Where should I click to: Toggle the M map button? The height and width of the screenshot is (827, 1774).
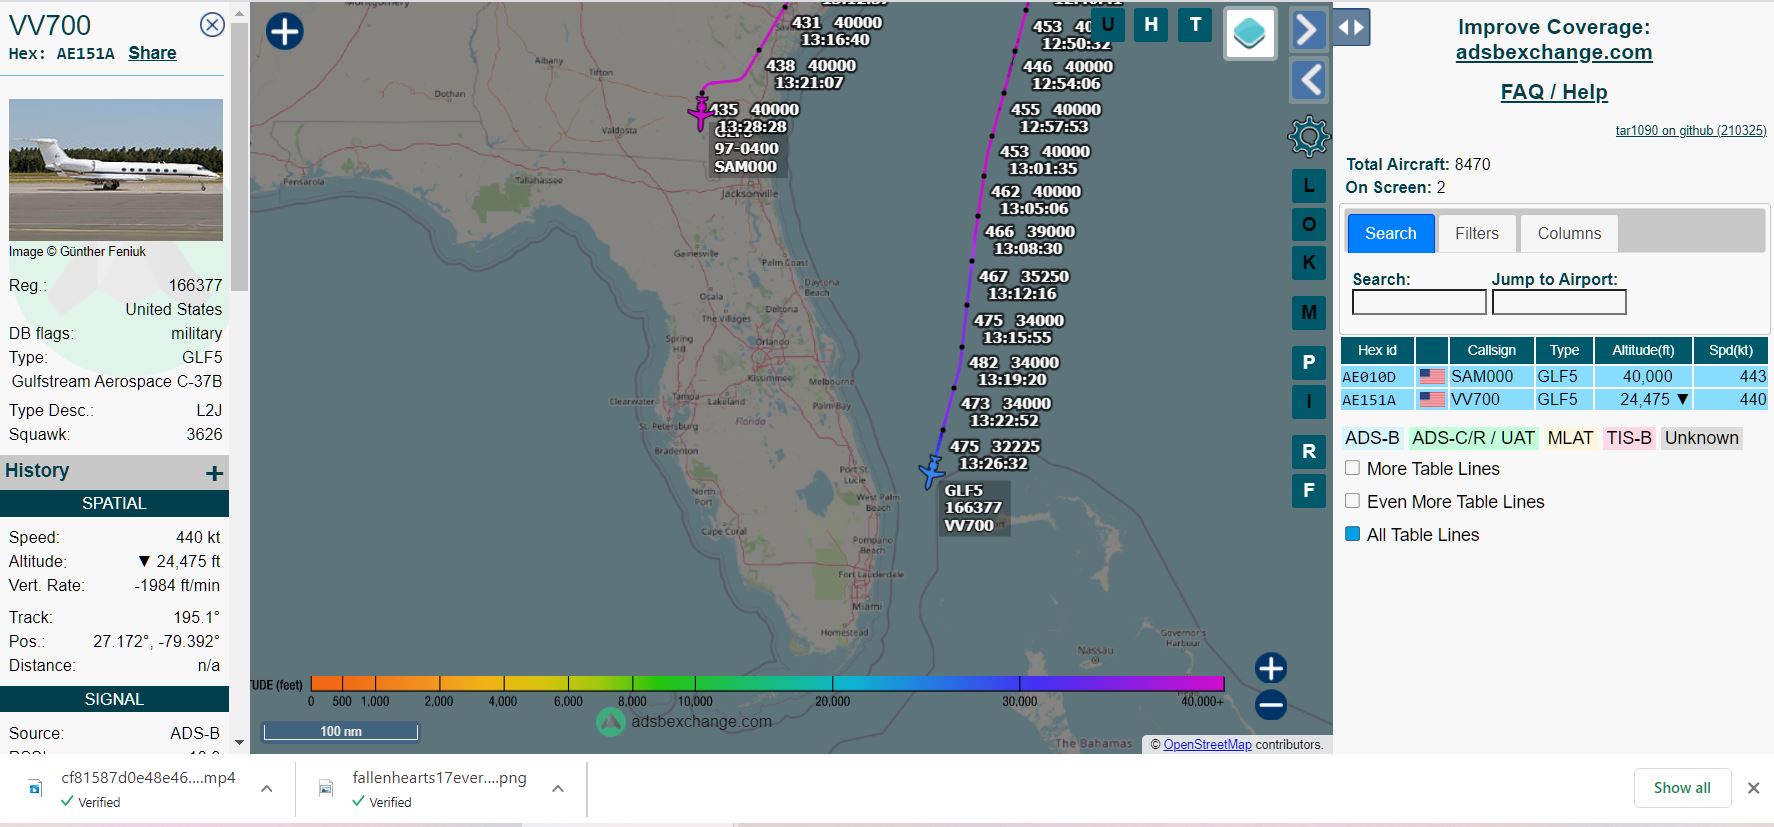coord(1308,313)
